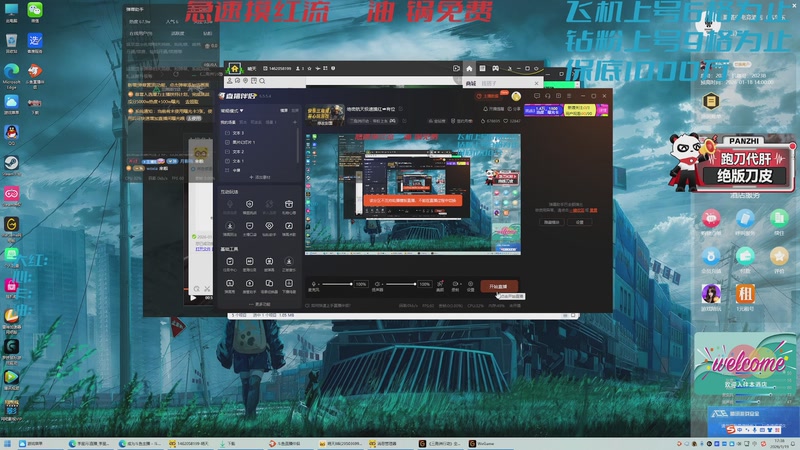Click the play button in the left video player
800x450 pixels.
(193, 298)
